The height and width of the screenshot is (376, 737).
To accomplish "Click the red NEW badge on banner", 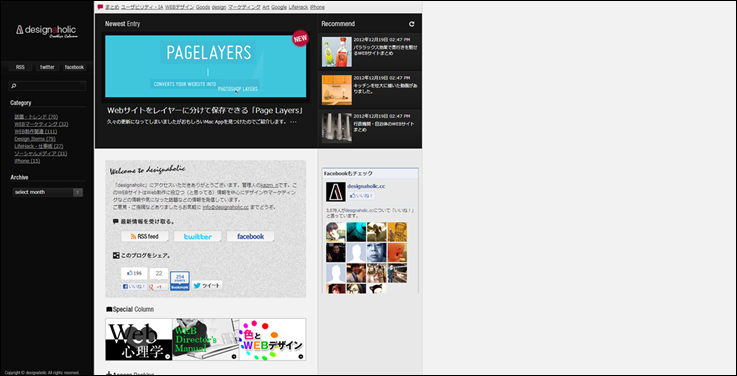I will (x=300, y=39).
